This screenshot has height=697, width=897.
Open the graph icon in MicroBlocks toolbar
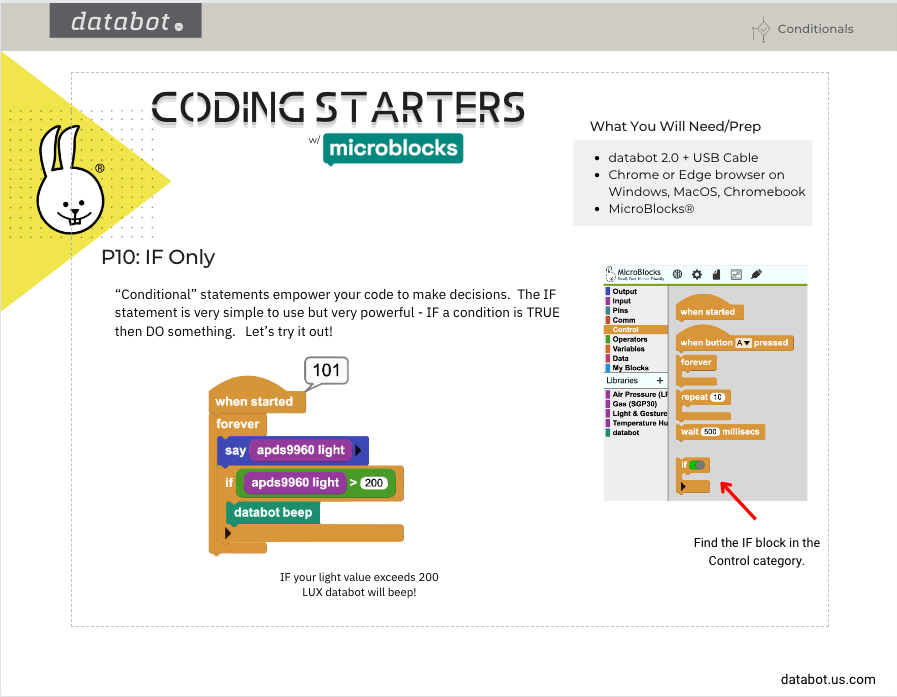(x=736, y=274)
